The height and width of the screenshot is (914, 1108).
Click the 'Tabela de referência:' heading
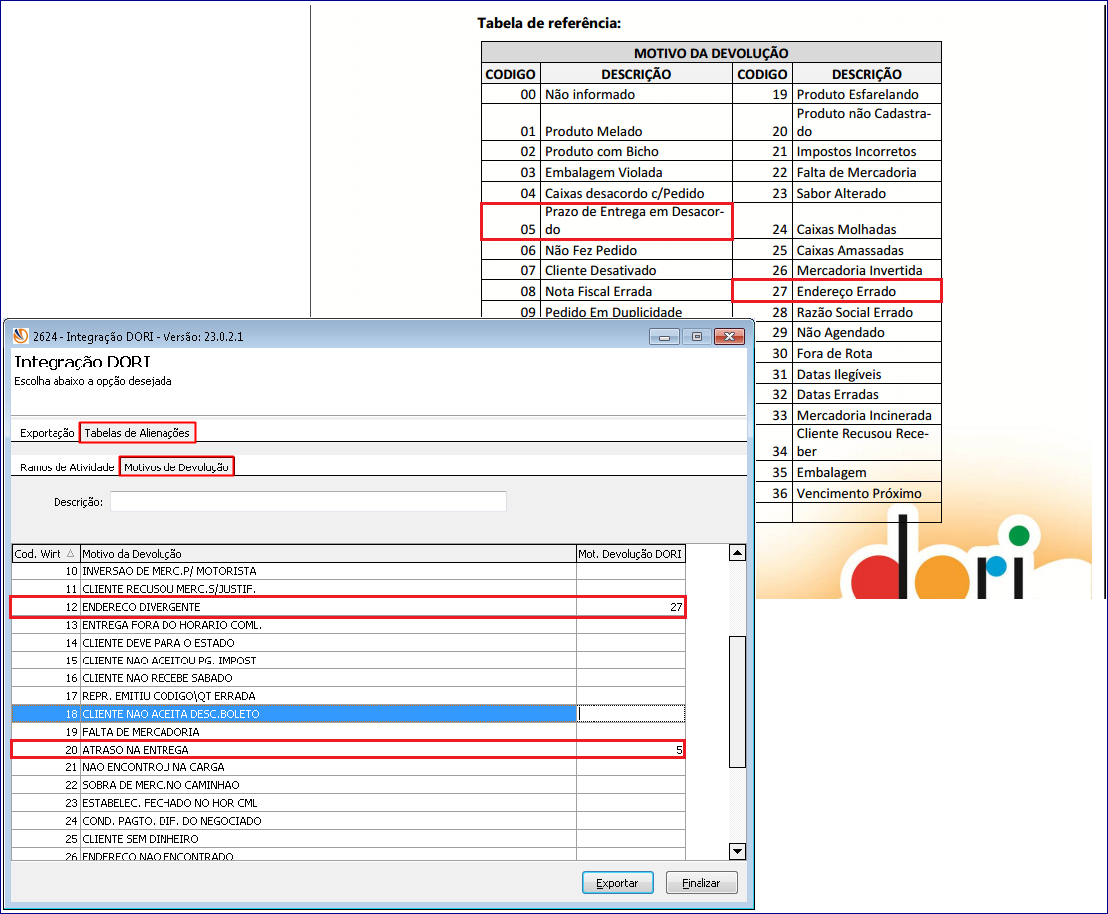(549, 23)
